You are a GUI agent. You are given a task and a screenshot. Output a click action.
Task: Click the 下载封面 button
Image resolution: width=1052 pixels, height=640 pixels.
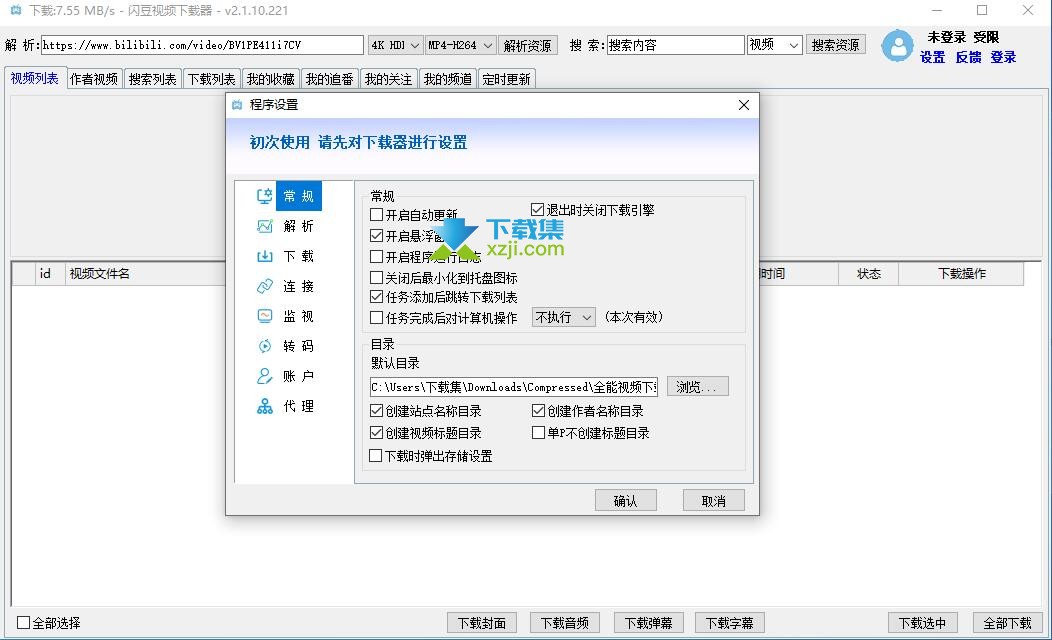(482, 623)
